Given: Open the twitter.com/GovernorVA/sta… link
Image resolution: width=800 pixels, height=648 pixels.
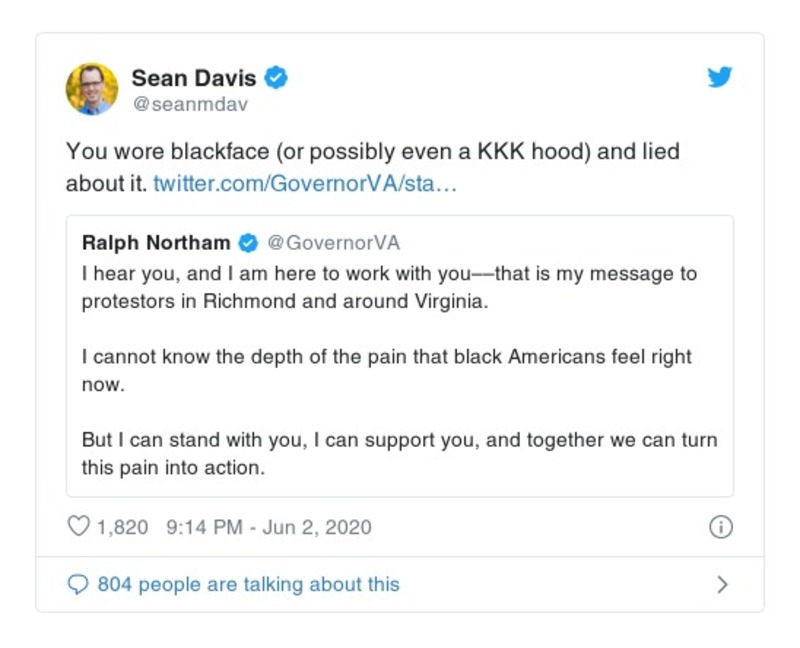Looking at the screenshot, I should pyautogui.click(x=305, y=185).
